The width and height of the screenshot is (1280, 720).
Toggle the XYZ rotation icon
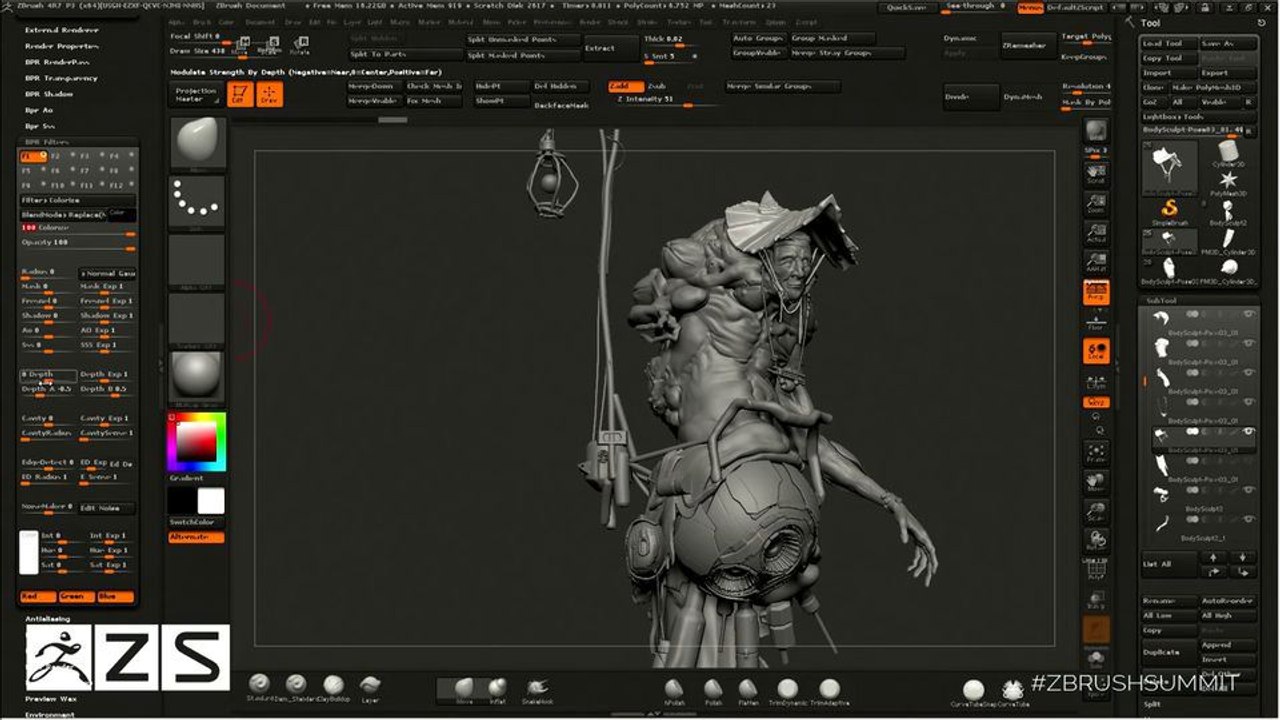pos(1097,401)
